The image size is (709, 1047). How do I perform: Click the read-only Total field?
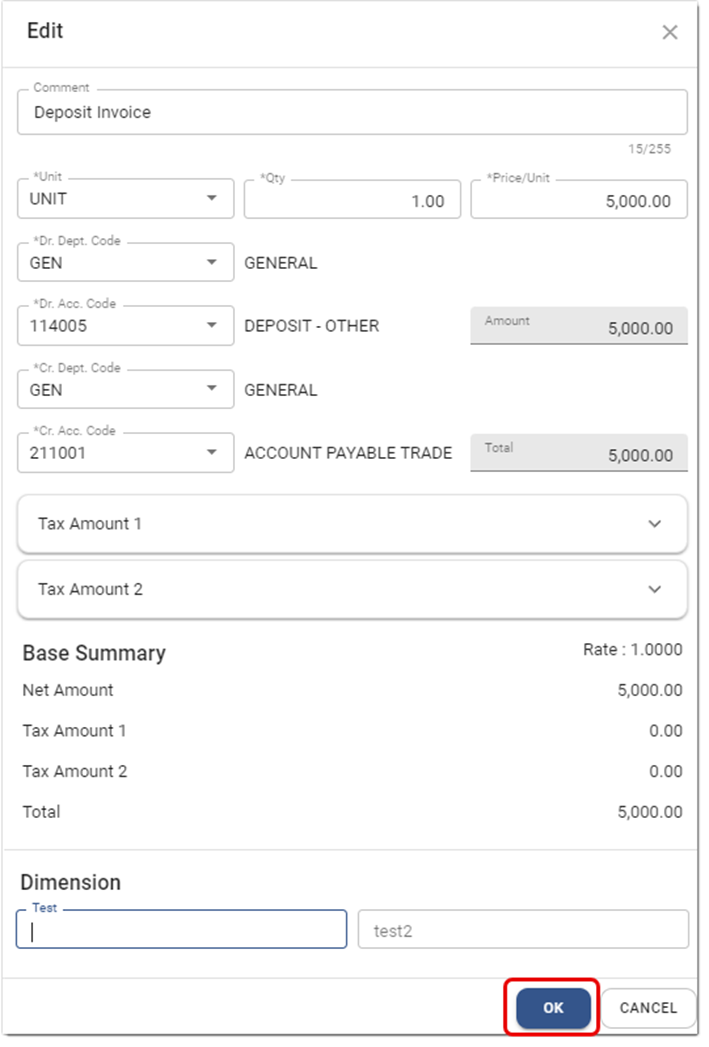point(579,453)
